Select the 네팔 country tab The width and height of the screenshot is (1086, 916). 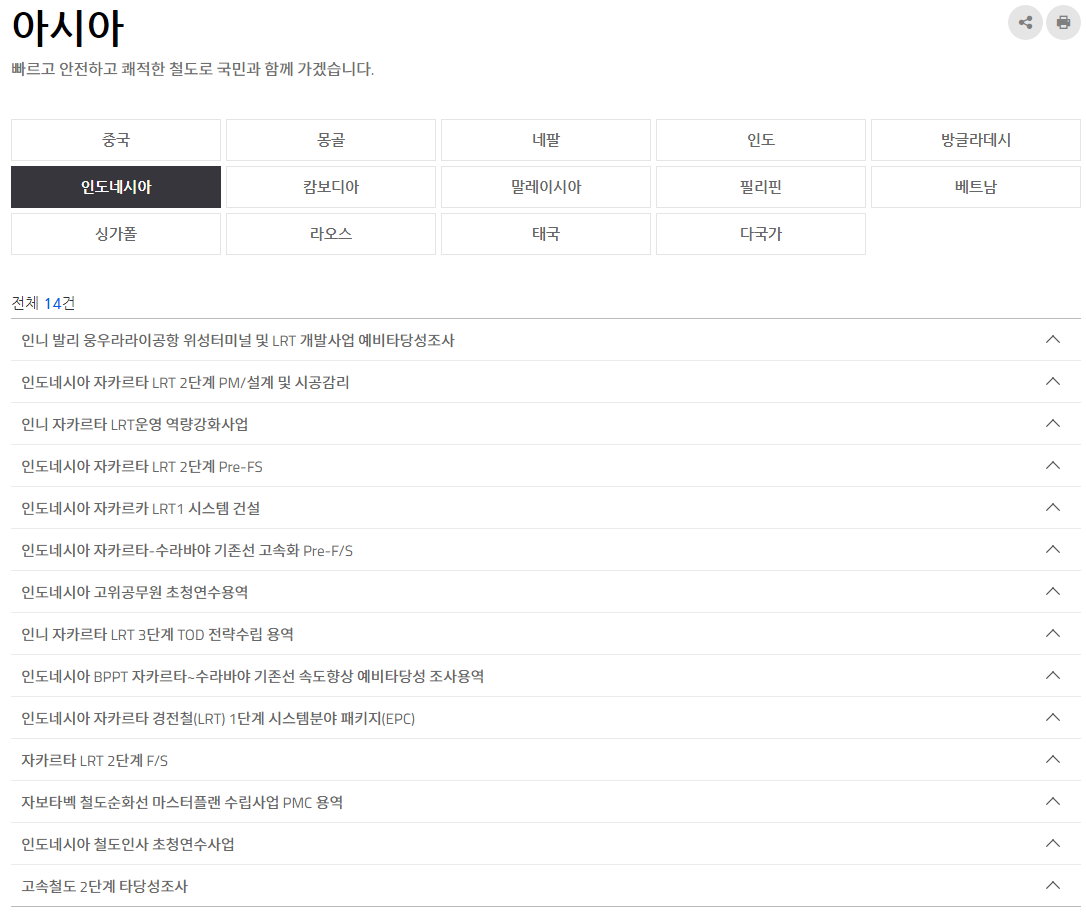pyautogui.click(x=546, y=140)
